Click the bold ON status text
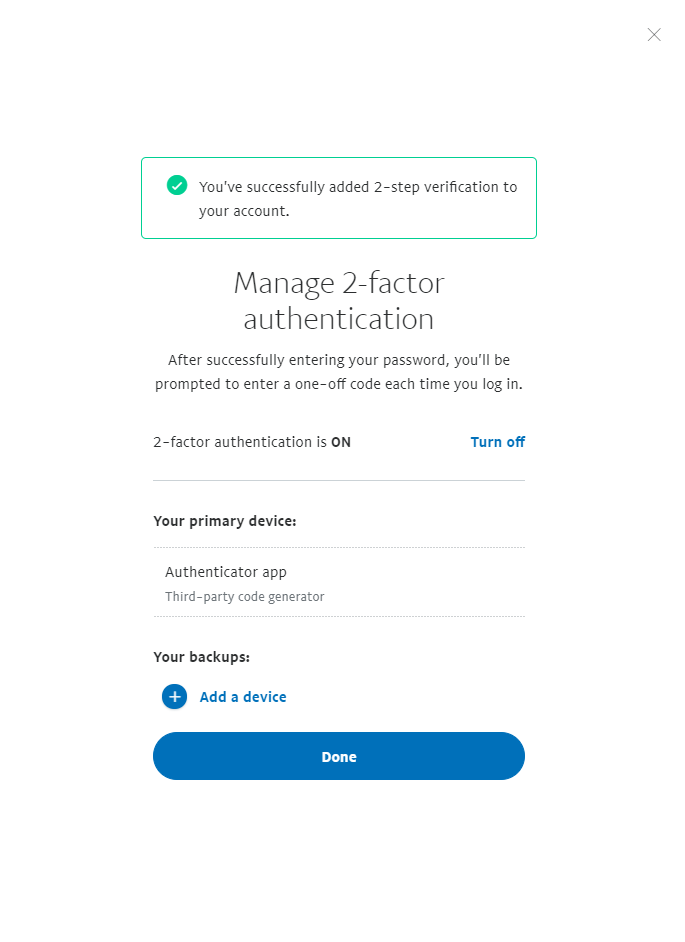This screenshot has width=685, height=942. tap(341, 442)
